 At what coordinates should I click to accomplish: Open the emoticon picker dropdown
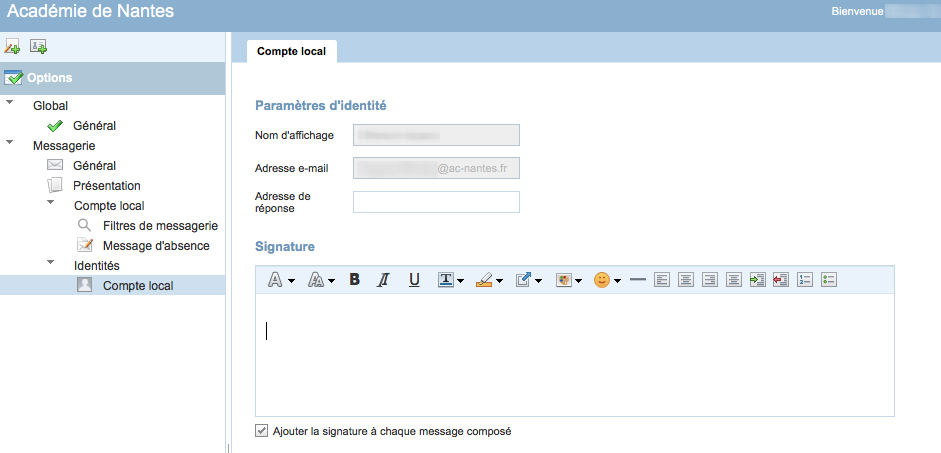[x=607, y=280]
